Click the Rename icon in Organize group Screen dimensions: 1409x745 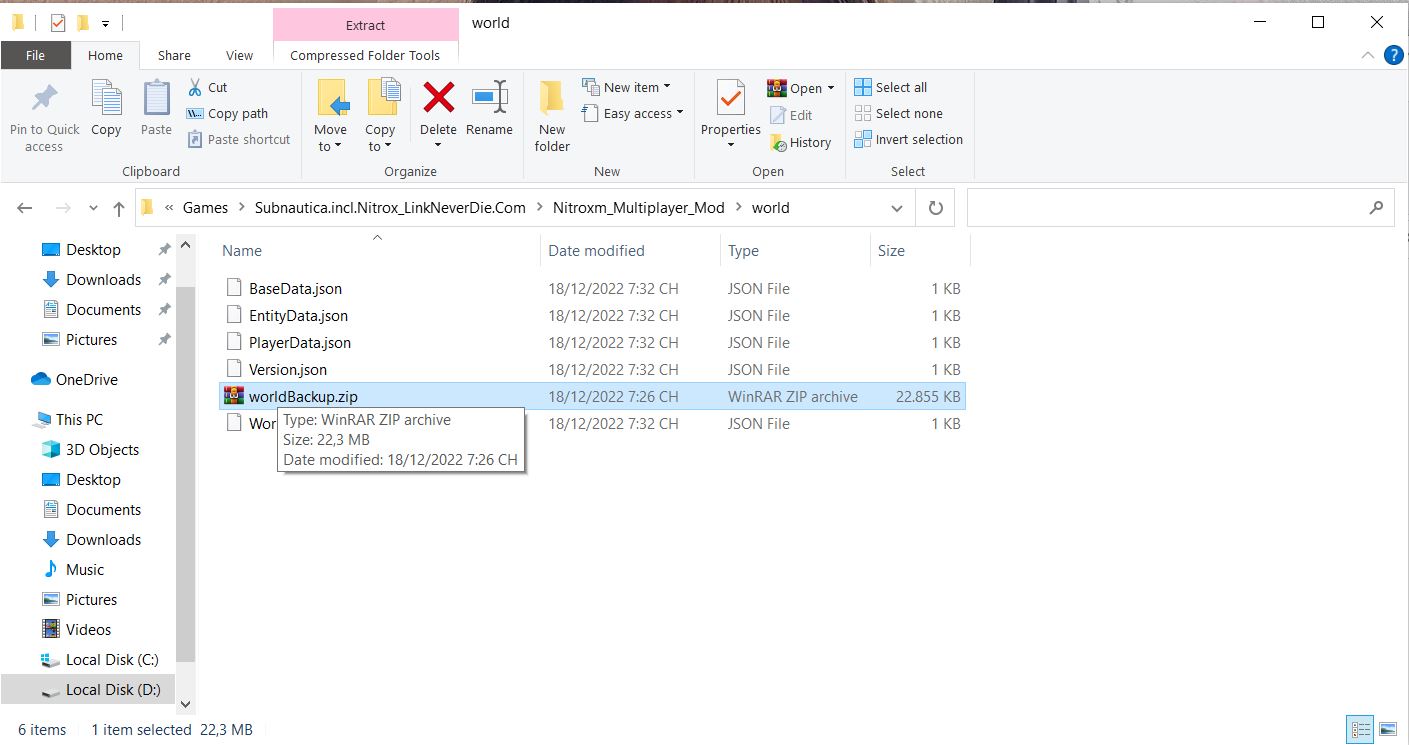(489, 99)
